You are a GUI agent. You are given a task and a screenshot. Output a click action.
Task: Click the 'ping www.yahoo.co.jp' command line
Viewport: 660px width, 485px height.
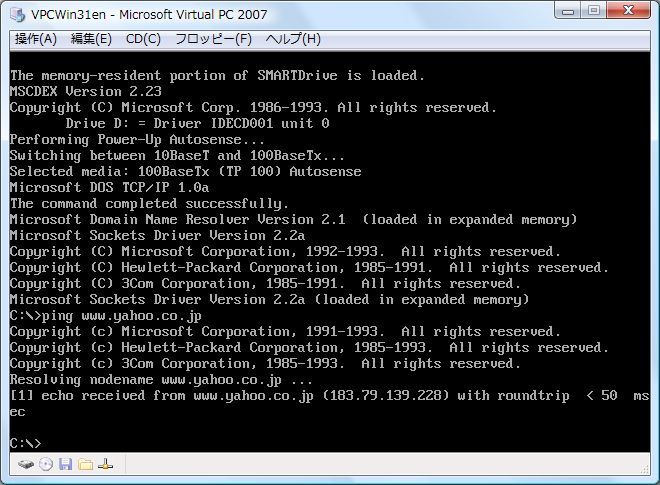pyautogui.click(x=106, y=316)
